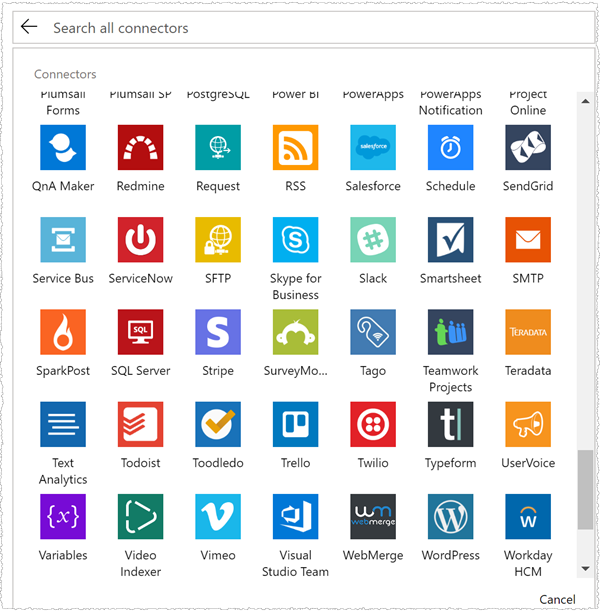
Task: Select the WebMerge connector icon
Action: [373, 516]
